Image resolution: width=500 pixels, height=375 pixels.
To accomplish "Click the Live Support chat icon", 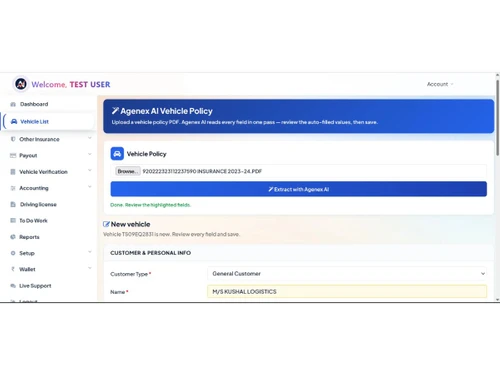I will (x=13, y=286).
